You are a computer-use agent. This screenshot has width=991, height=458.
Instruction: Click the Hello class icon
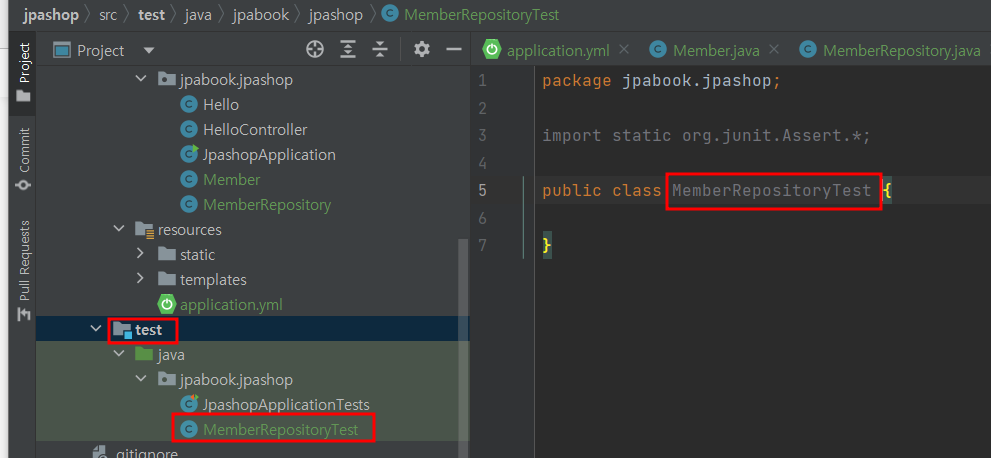[x=188, y=105]
